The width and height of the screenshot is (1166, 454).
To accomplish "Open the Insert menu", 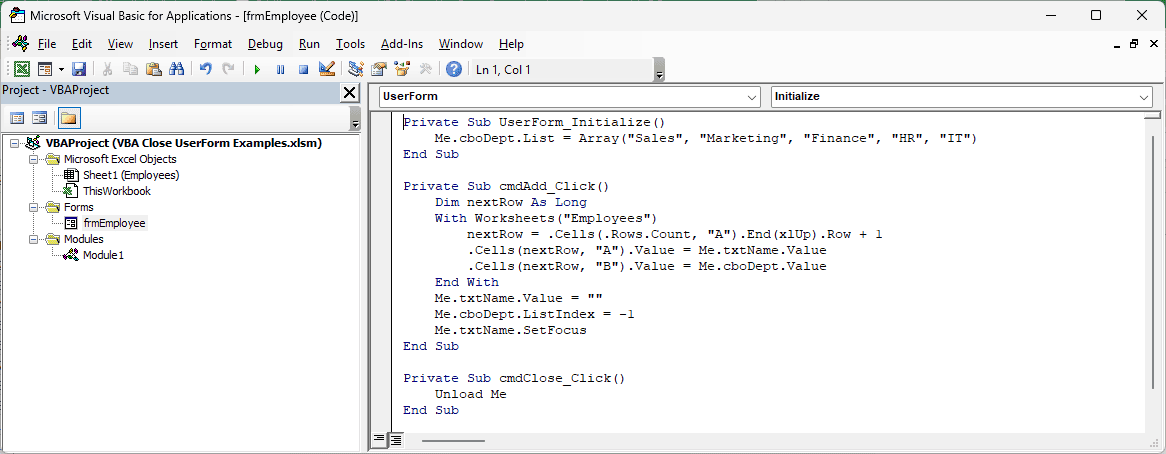I will 163,44.
